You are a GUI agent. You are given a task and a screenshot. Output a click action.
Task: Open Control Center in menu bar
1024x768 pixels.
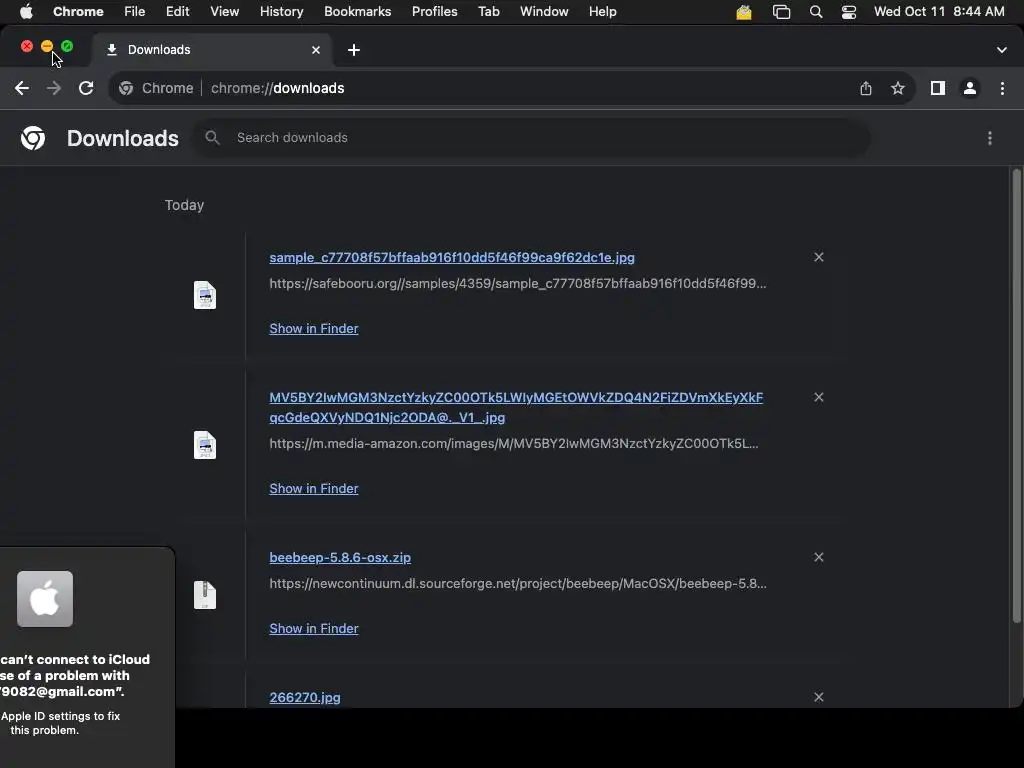point(849,12)
